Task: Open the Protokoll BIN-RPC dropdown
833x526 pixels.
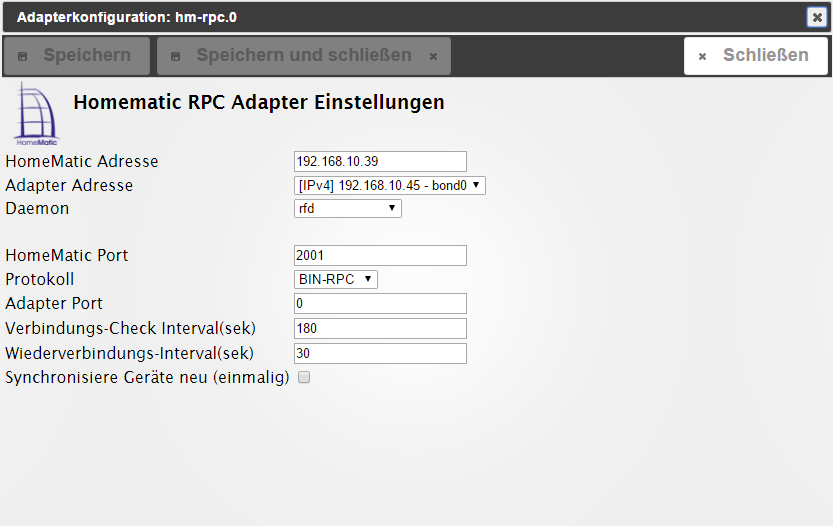Action: click(335, 279)
